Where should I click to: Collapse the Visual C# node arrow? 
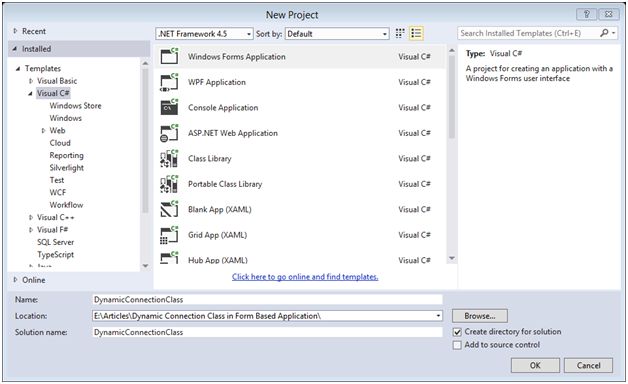click(30, 93)
